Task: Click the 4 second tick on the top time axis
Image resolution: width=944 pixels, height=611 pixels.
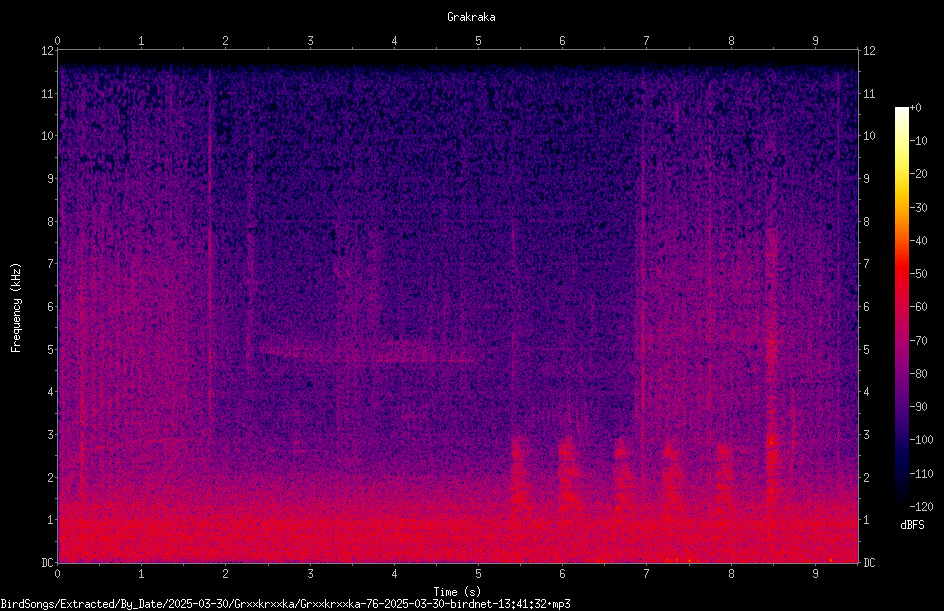Action: [394, 41]
